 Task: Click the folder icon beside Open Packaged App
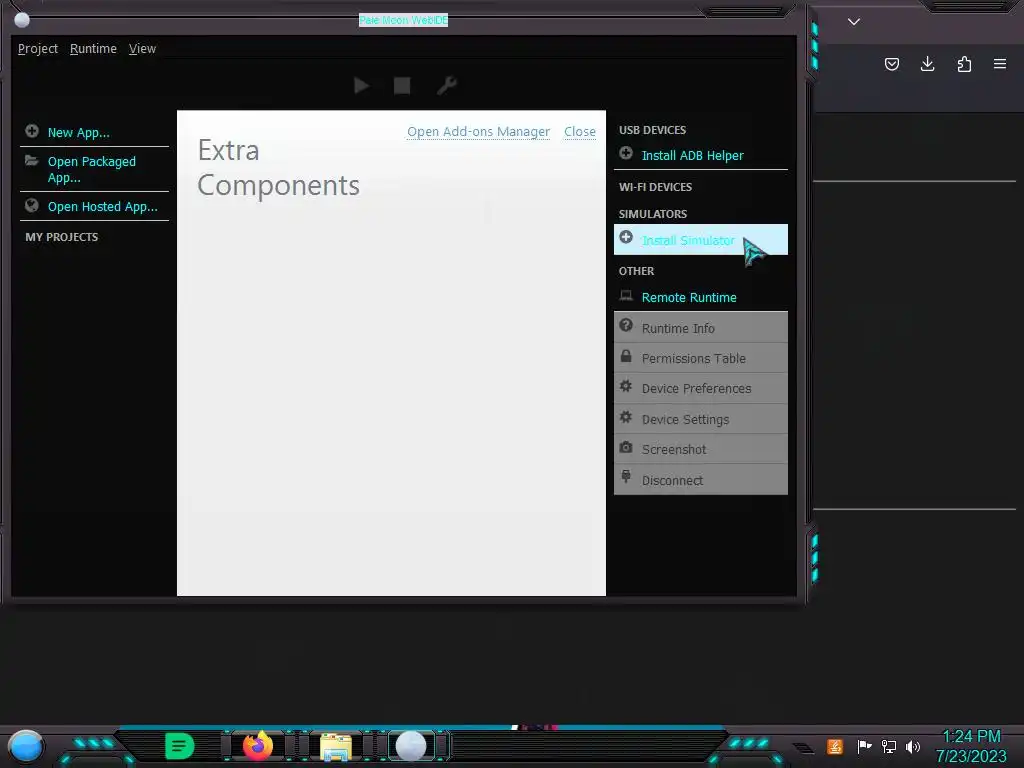[31, 161]
